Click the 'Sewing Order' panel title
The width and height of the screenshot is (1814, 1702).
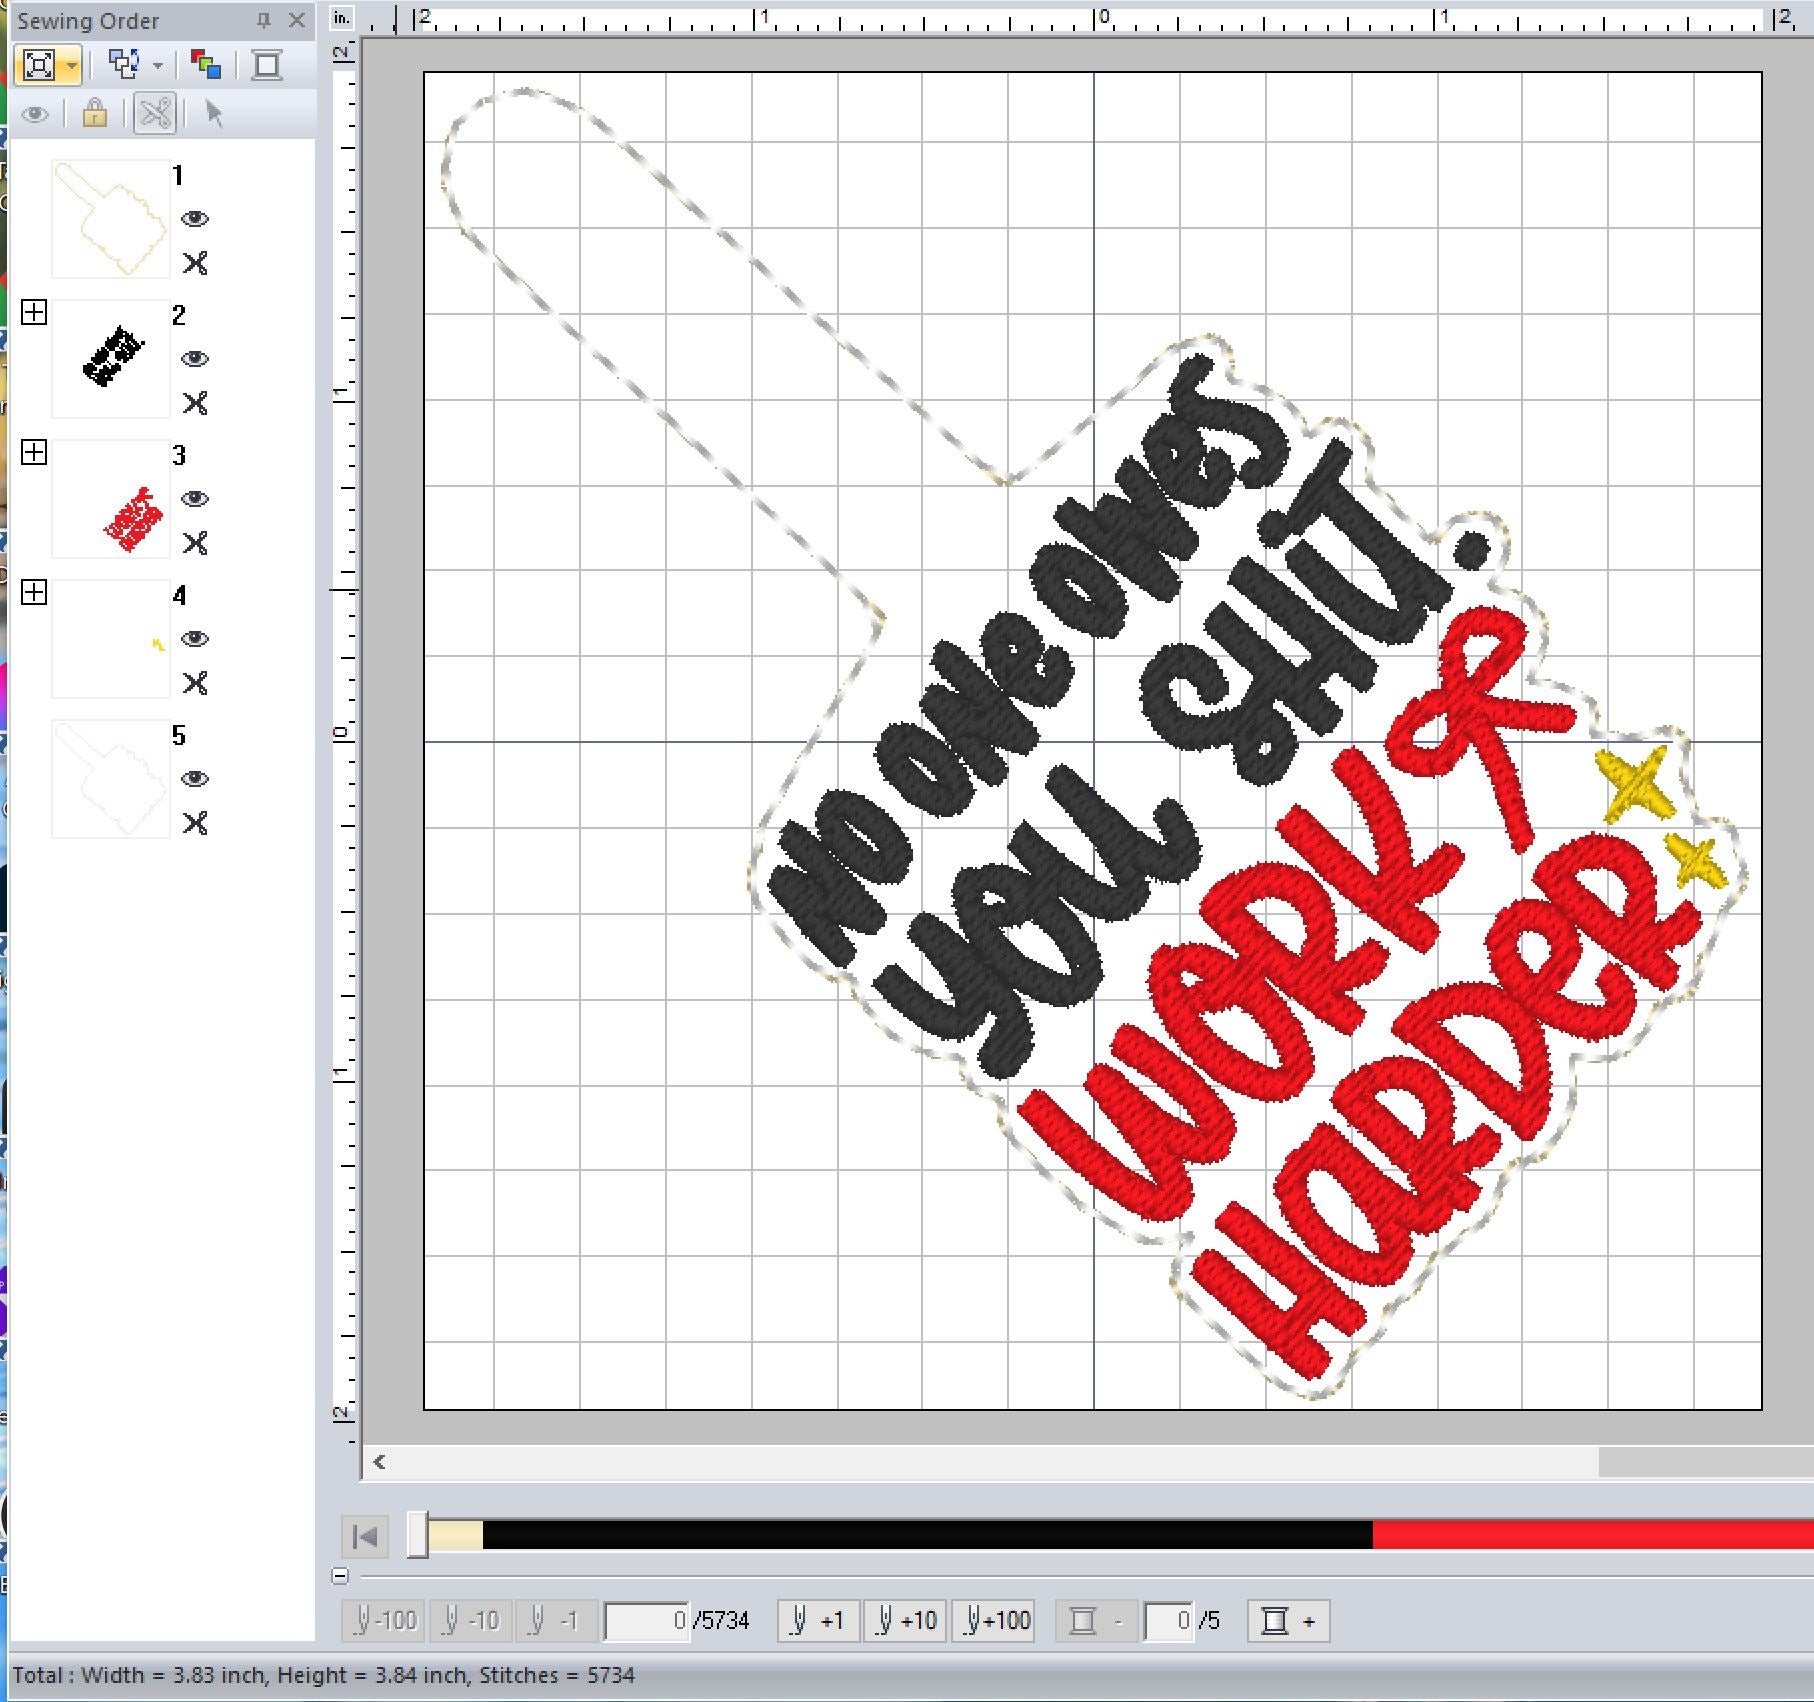tap(88, 21)
